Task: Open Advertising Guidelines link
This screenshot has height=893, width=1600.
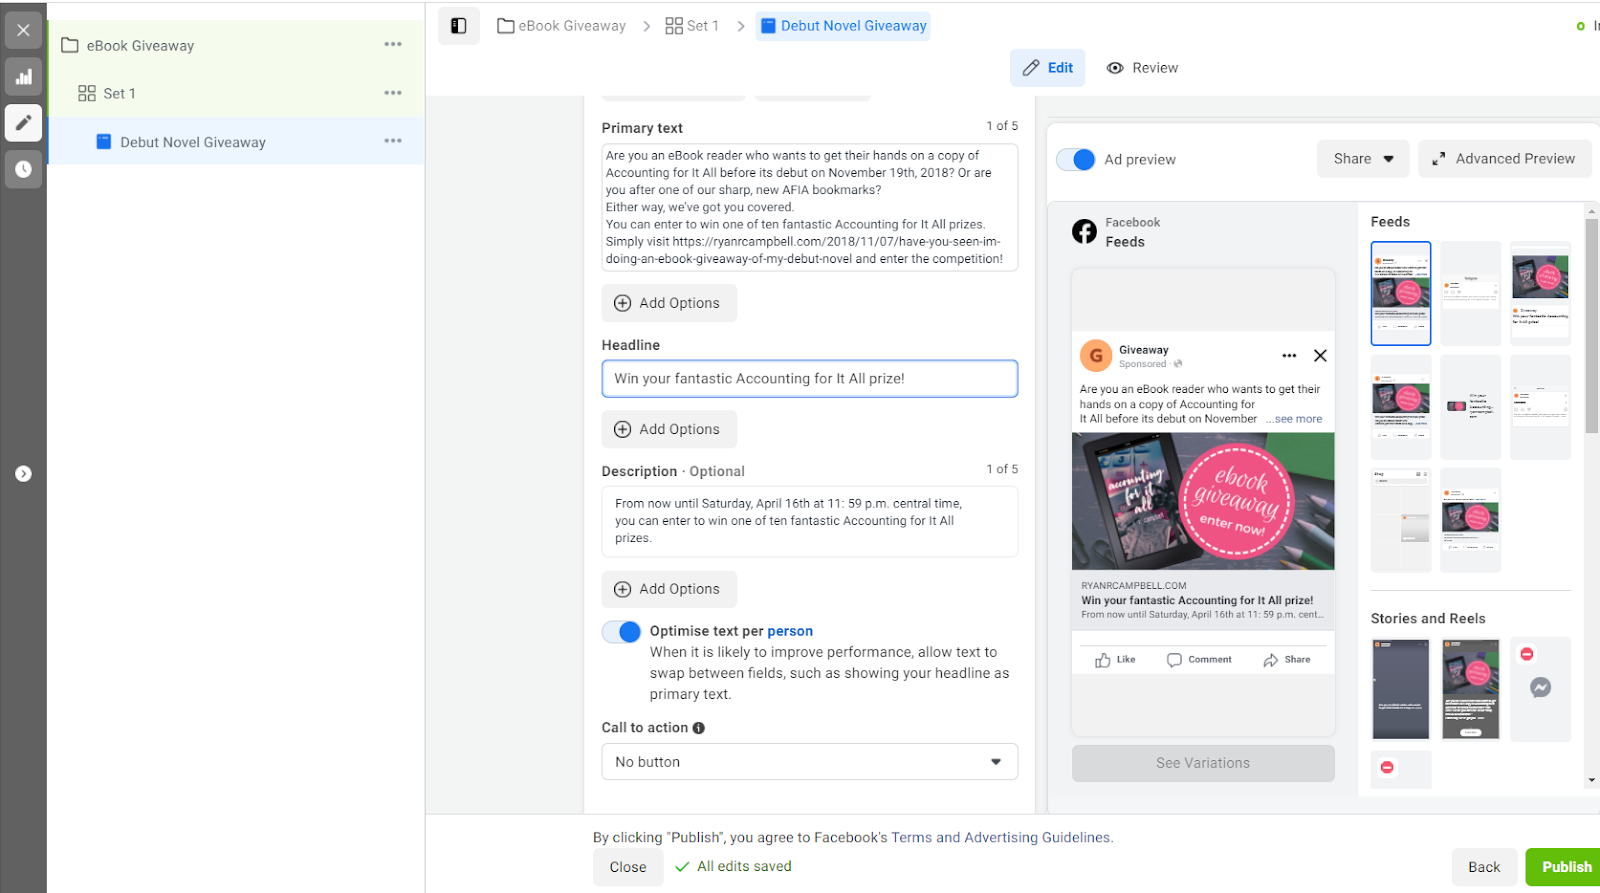Action: [x=1037, y=838]
